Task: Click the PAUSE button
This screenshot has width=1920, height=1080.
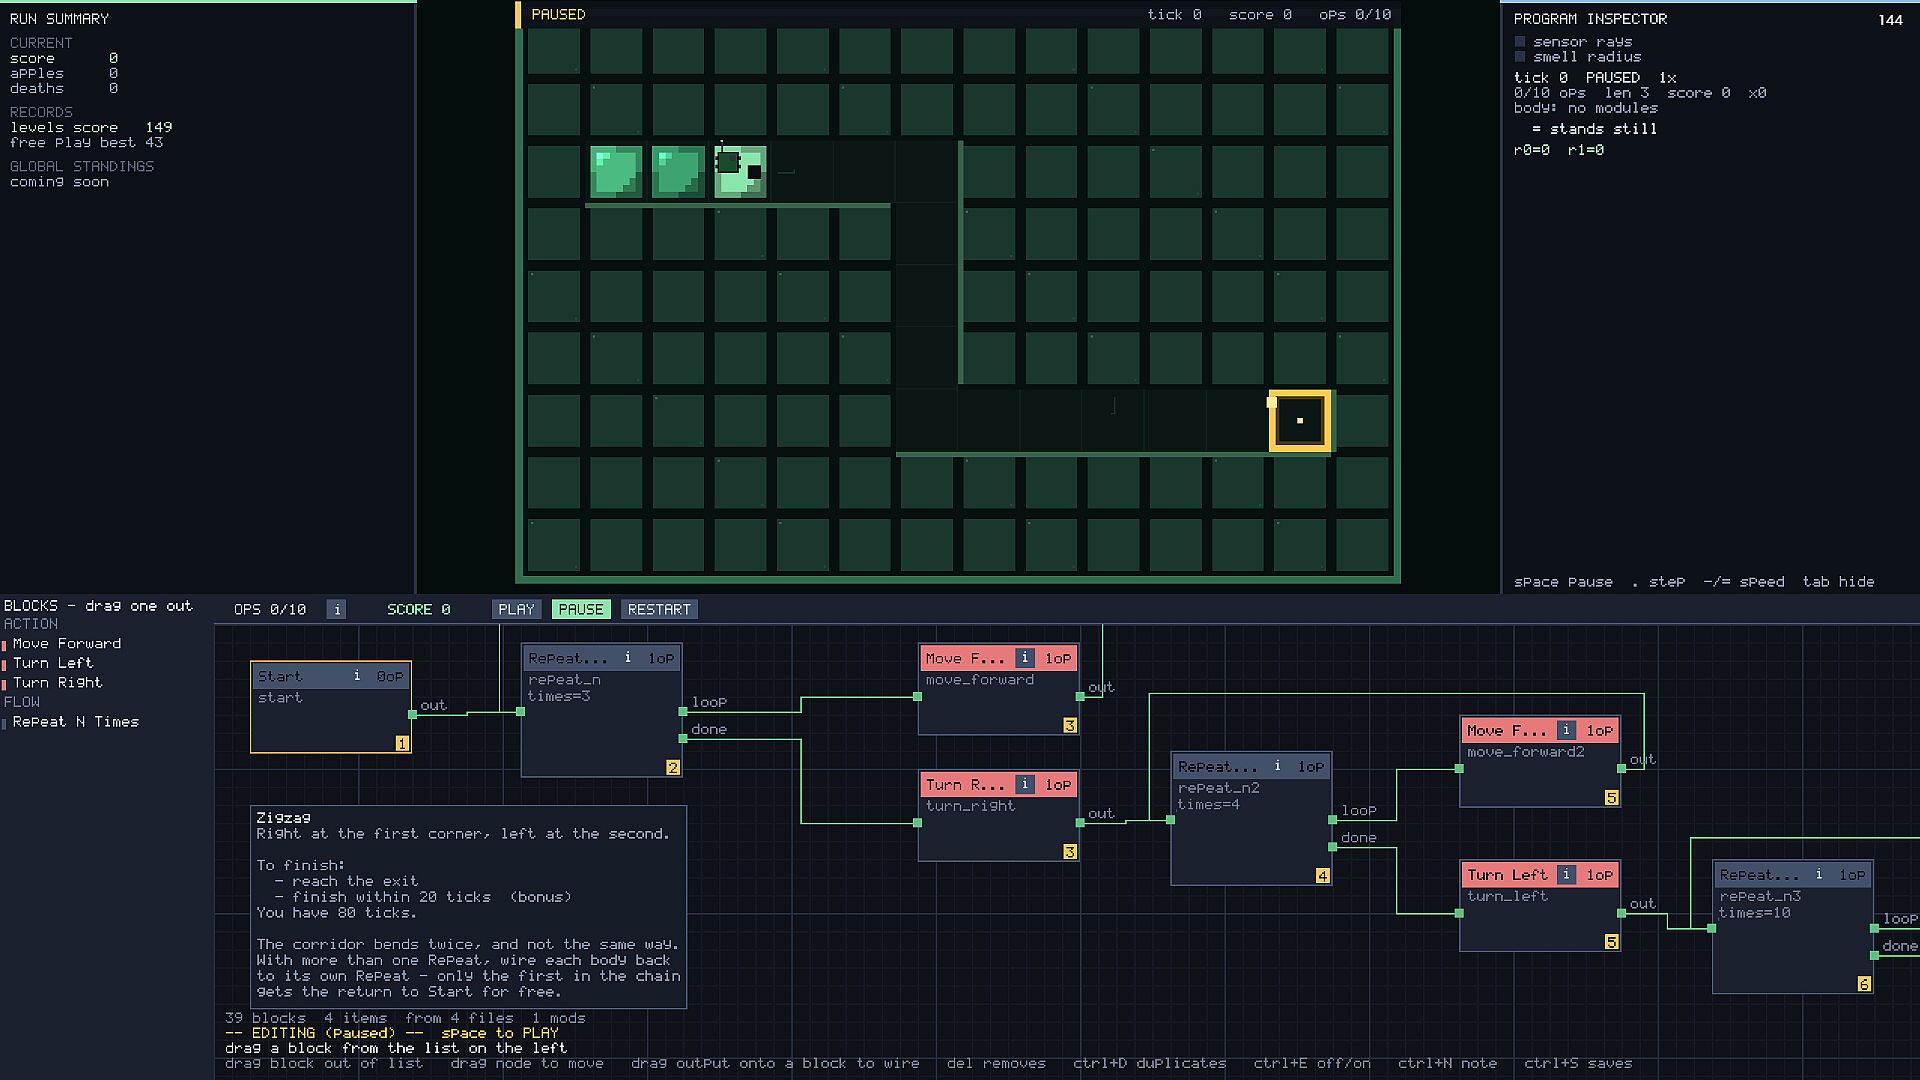Action: point(581,609)
